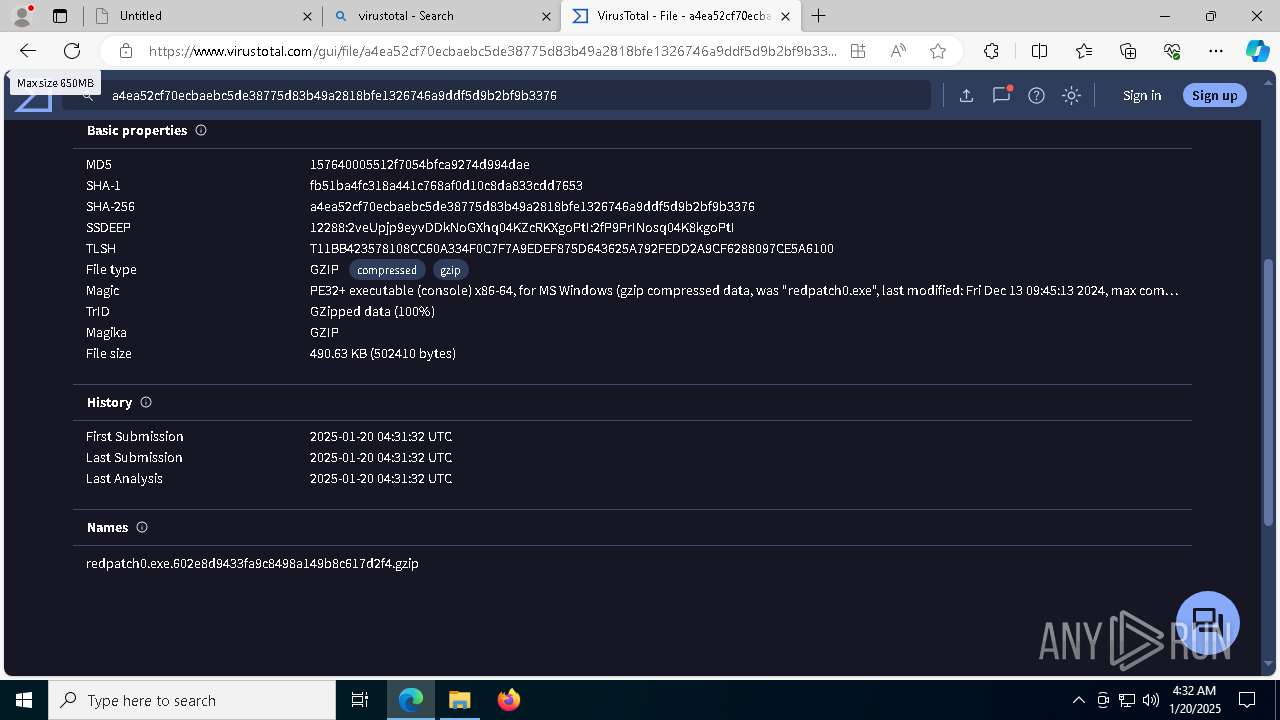Image resolution: width=1280 pixels, height=720 pixels.
Task: Refresh the current page
Action: pyautogui.click(x=72, y=51)
